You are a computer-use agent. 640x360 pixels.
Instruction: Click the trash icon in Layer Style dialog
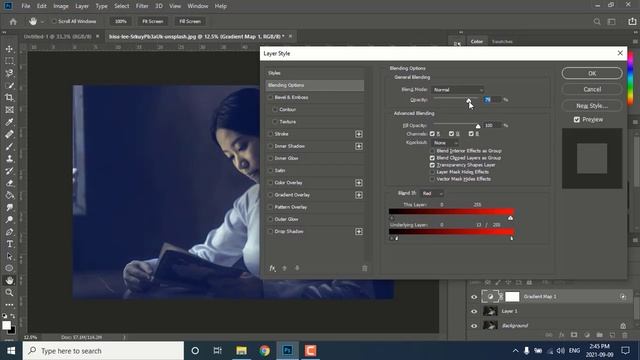point(364,268)
